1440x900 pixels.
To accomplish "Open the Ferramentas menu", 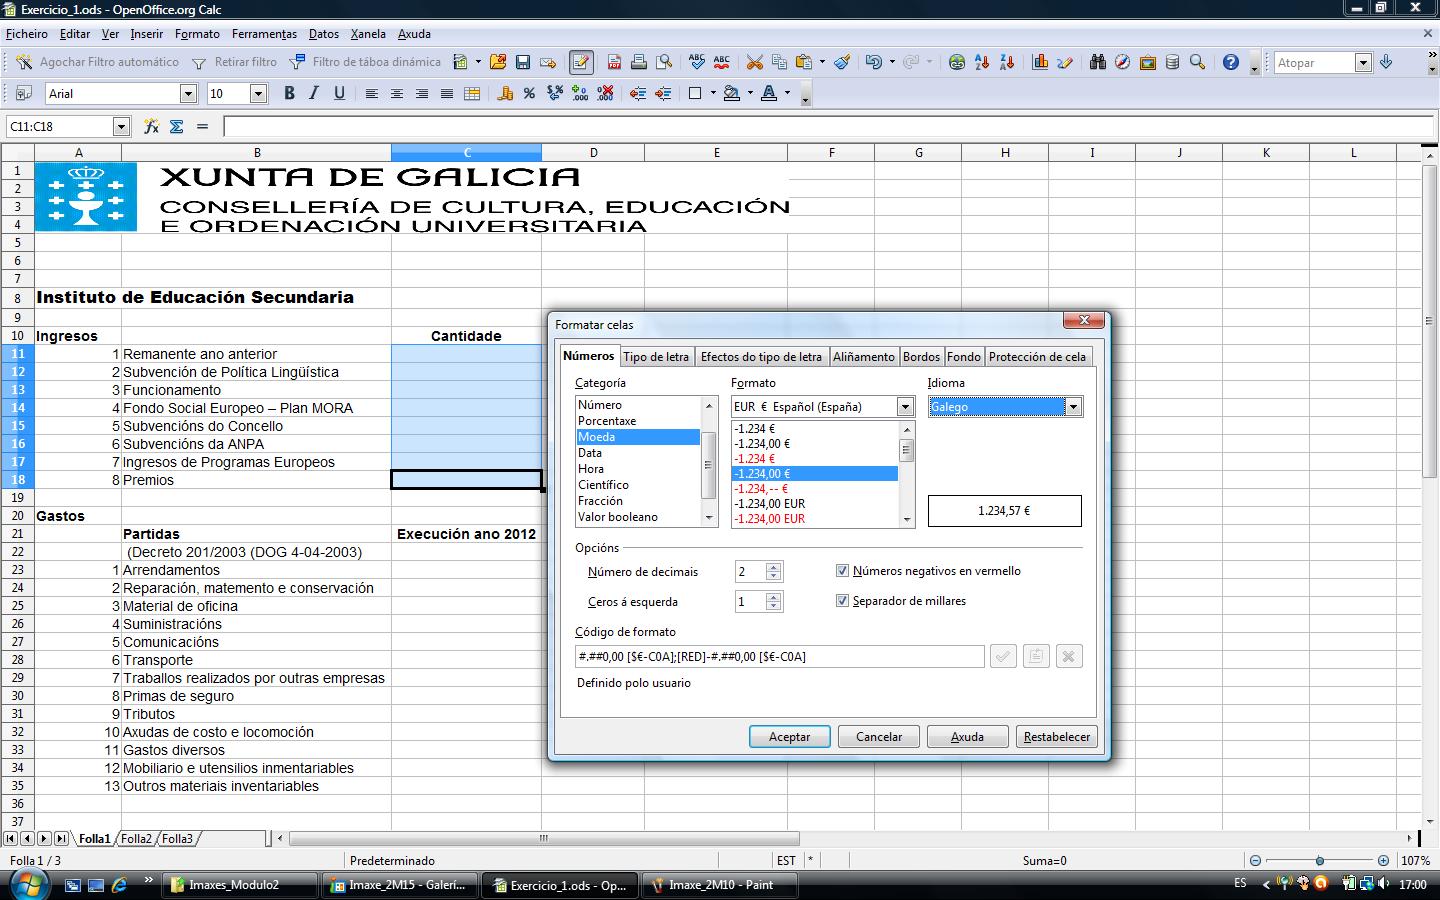I will point(264,34).
